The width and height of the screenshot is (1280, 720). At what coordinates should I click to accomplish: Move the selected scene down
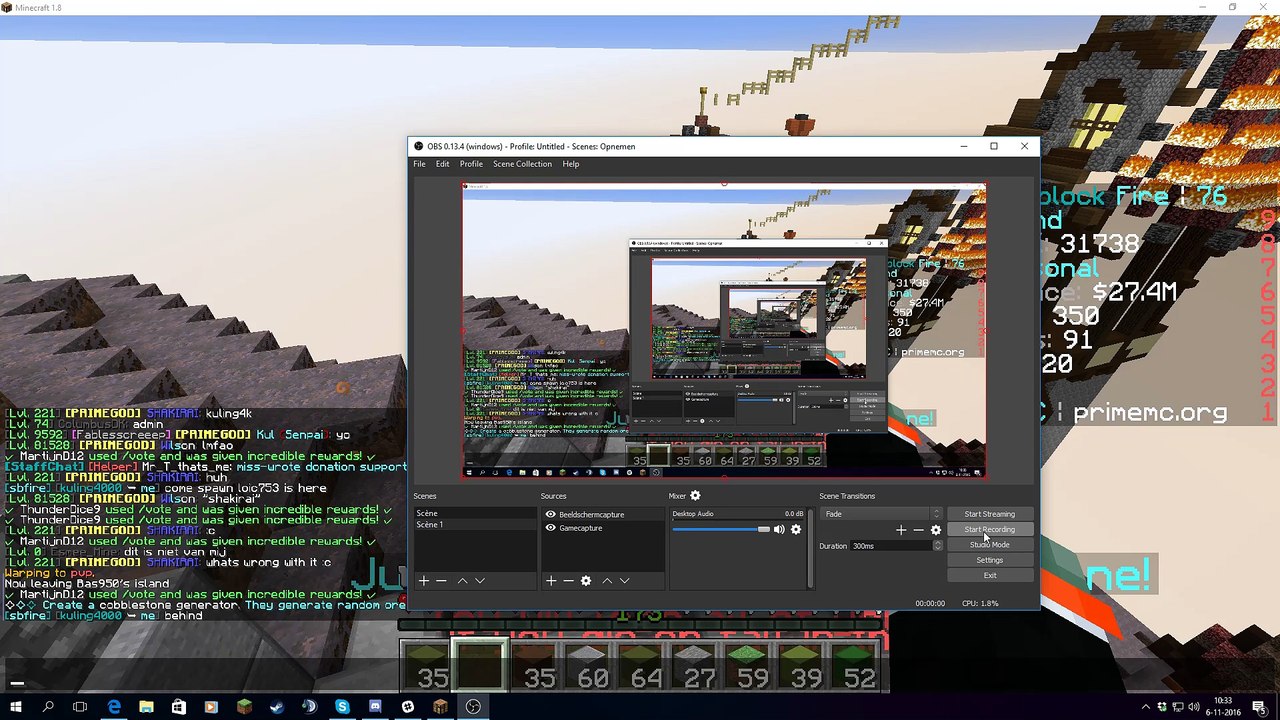click(480, 581)
